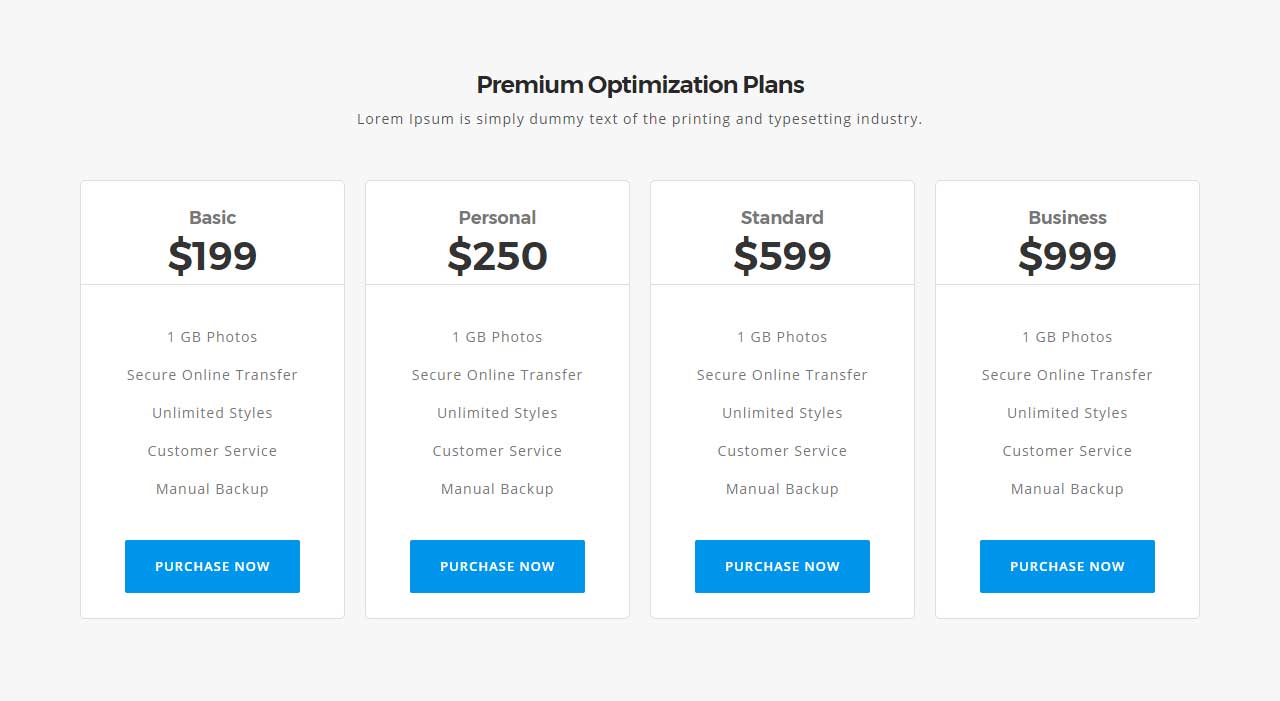Click 1 GB Photos in the Basic plan
This screenshot has height=701, width=1280.
click(212, 337)
